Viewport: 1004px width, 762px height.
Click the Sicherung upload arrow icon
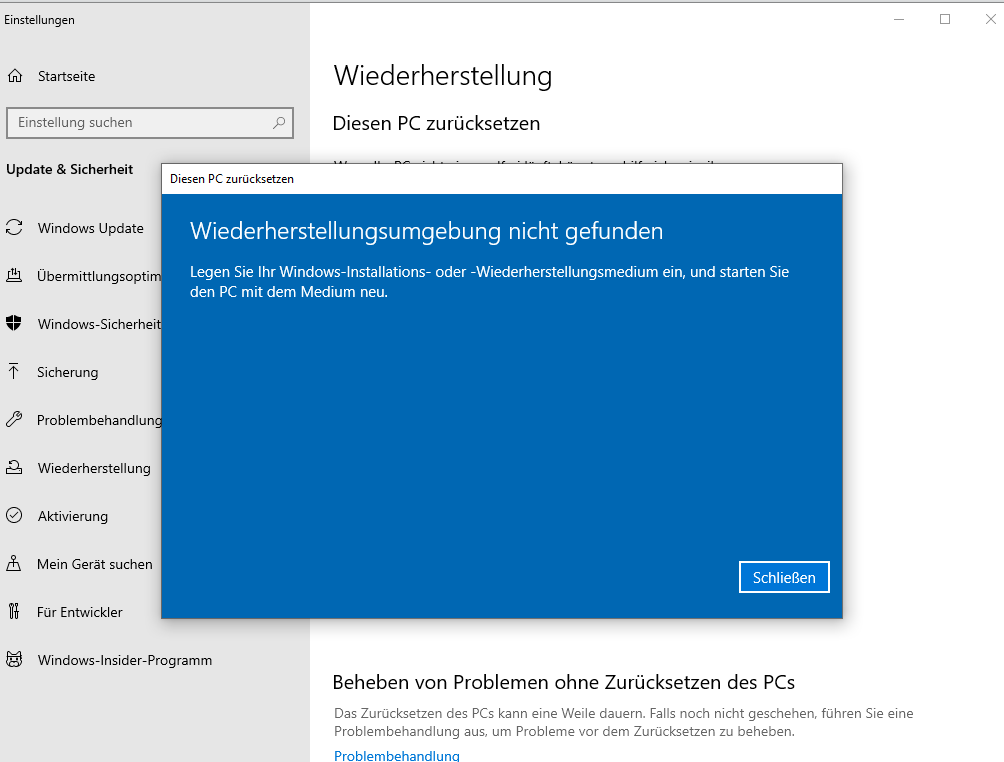coord(14,371)
